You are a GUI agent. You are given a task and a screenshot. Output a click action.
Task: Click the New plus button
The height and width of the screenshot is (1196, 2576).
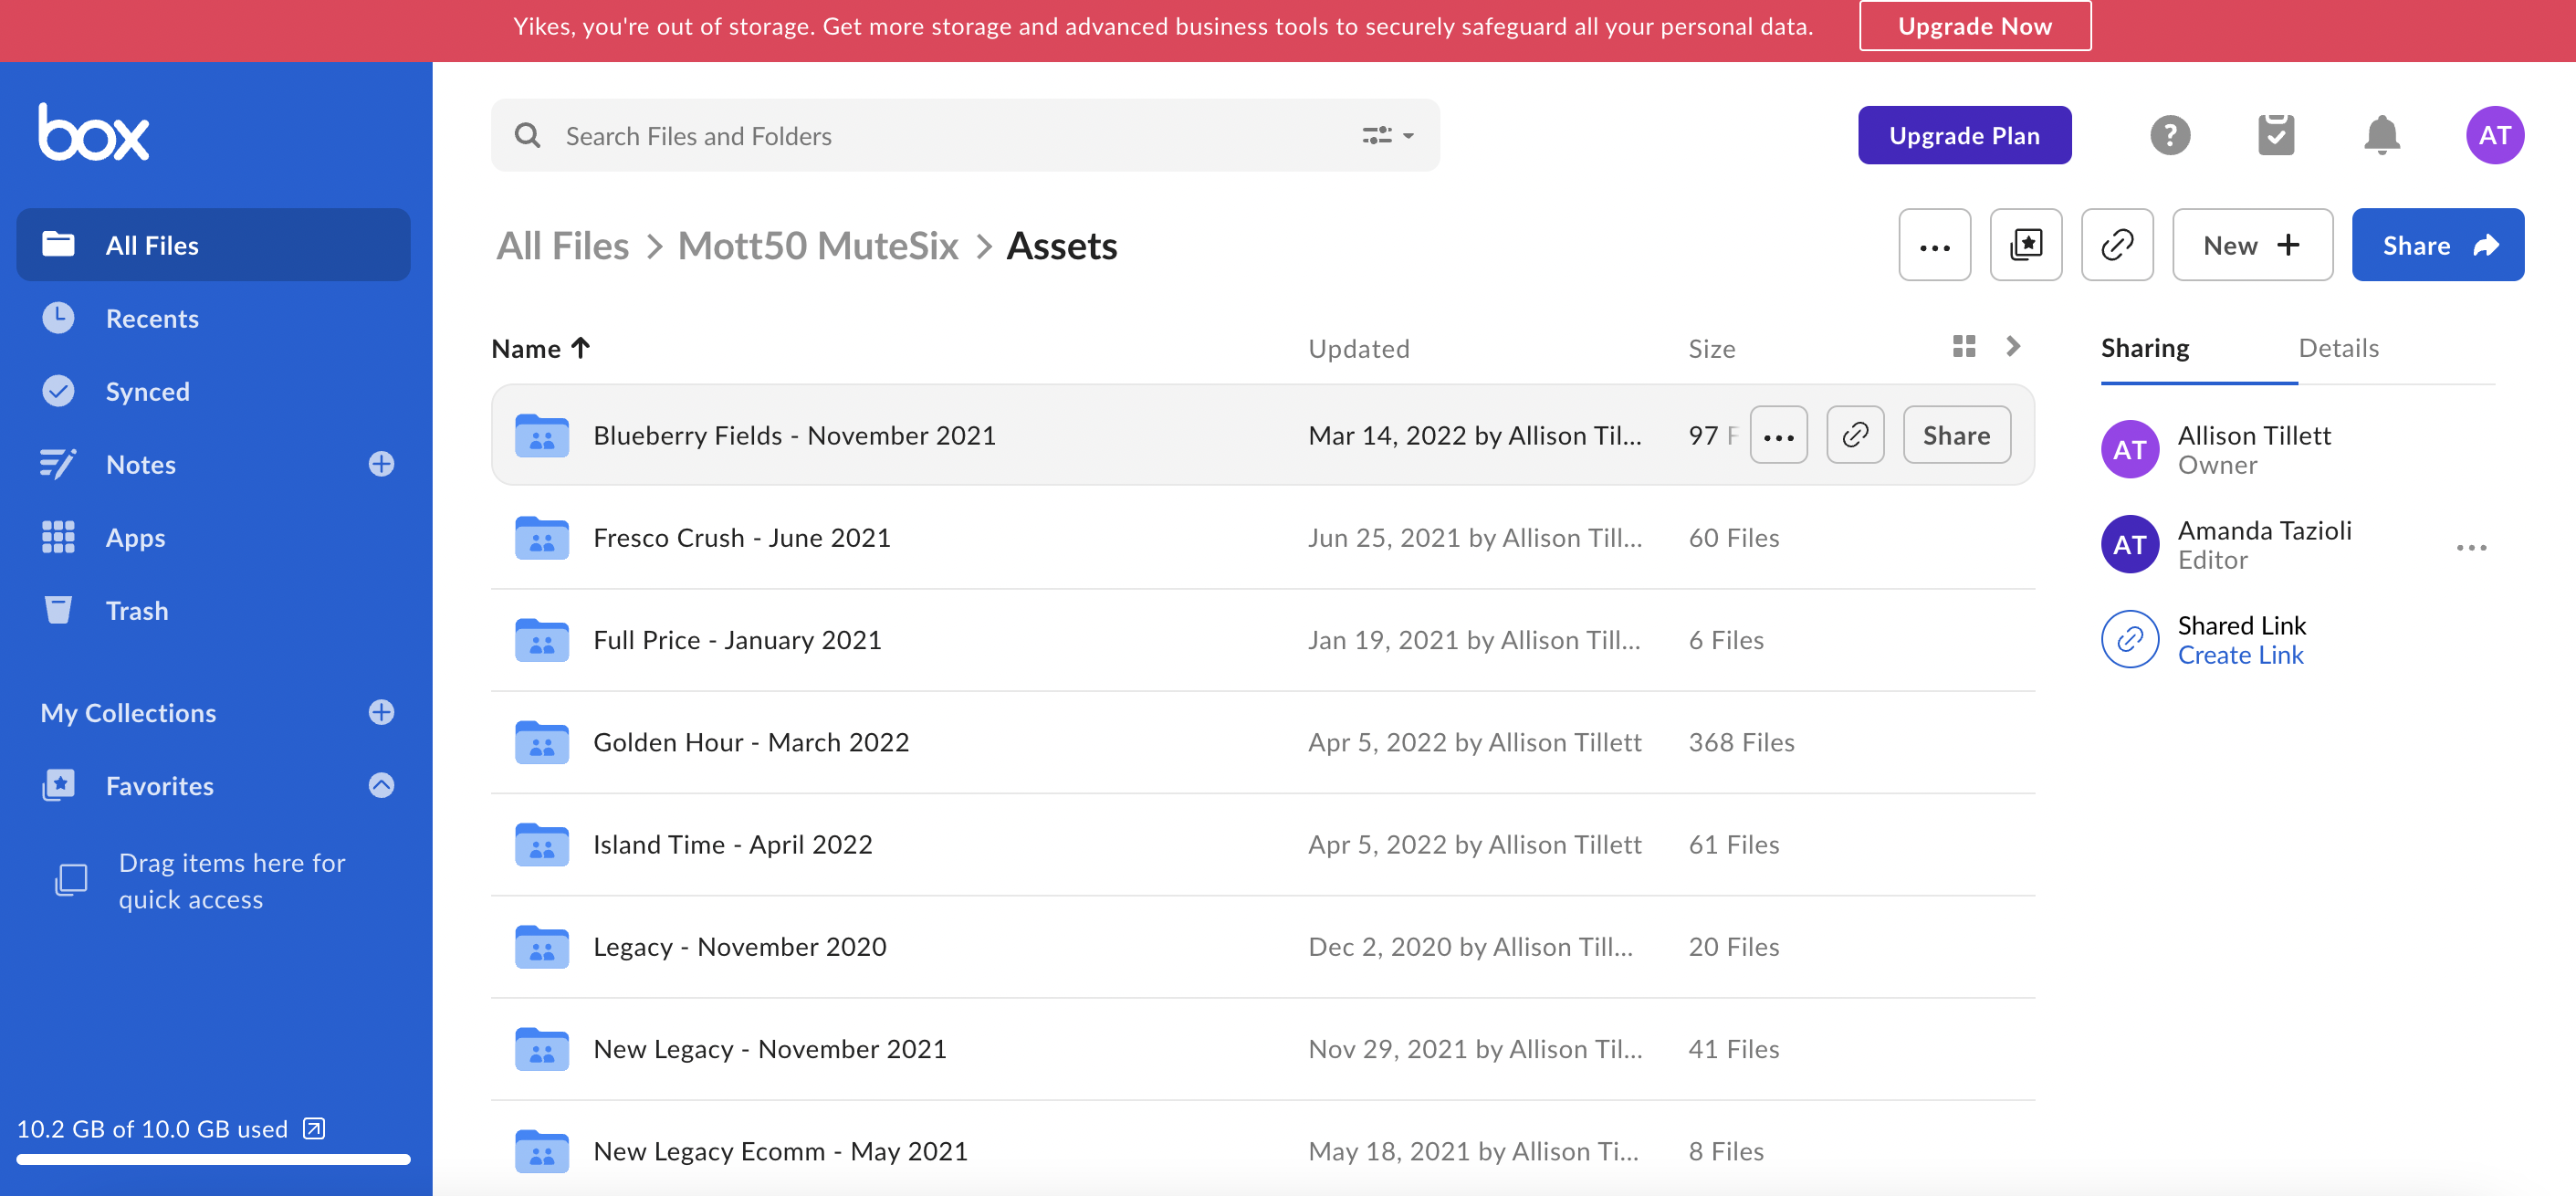(2251, 245)
